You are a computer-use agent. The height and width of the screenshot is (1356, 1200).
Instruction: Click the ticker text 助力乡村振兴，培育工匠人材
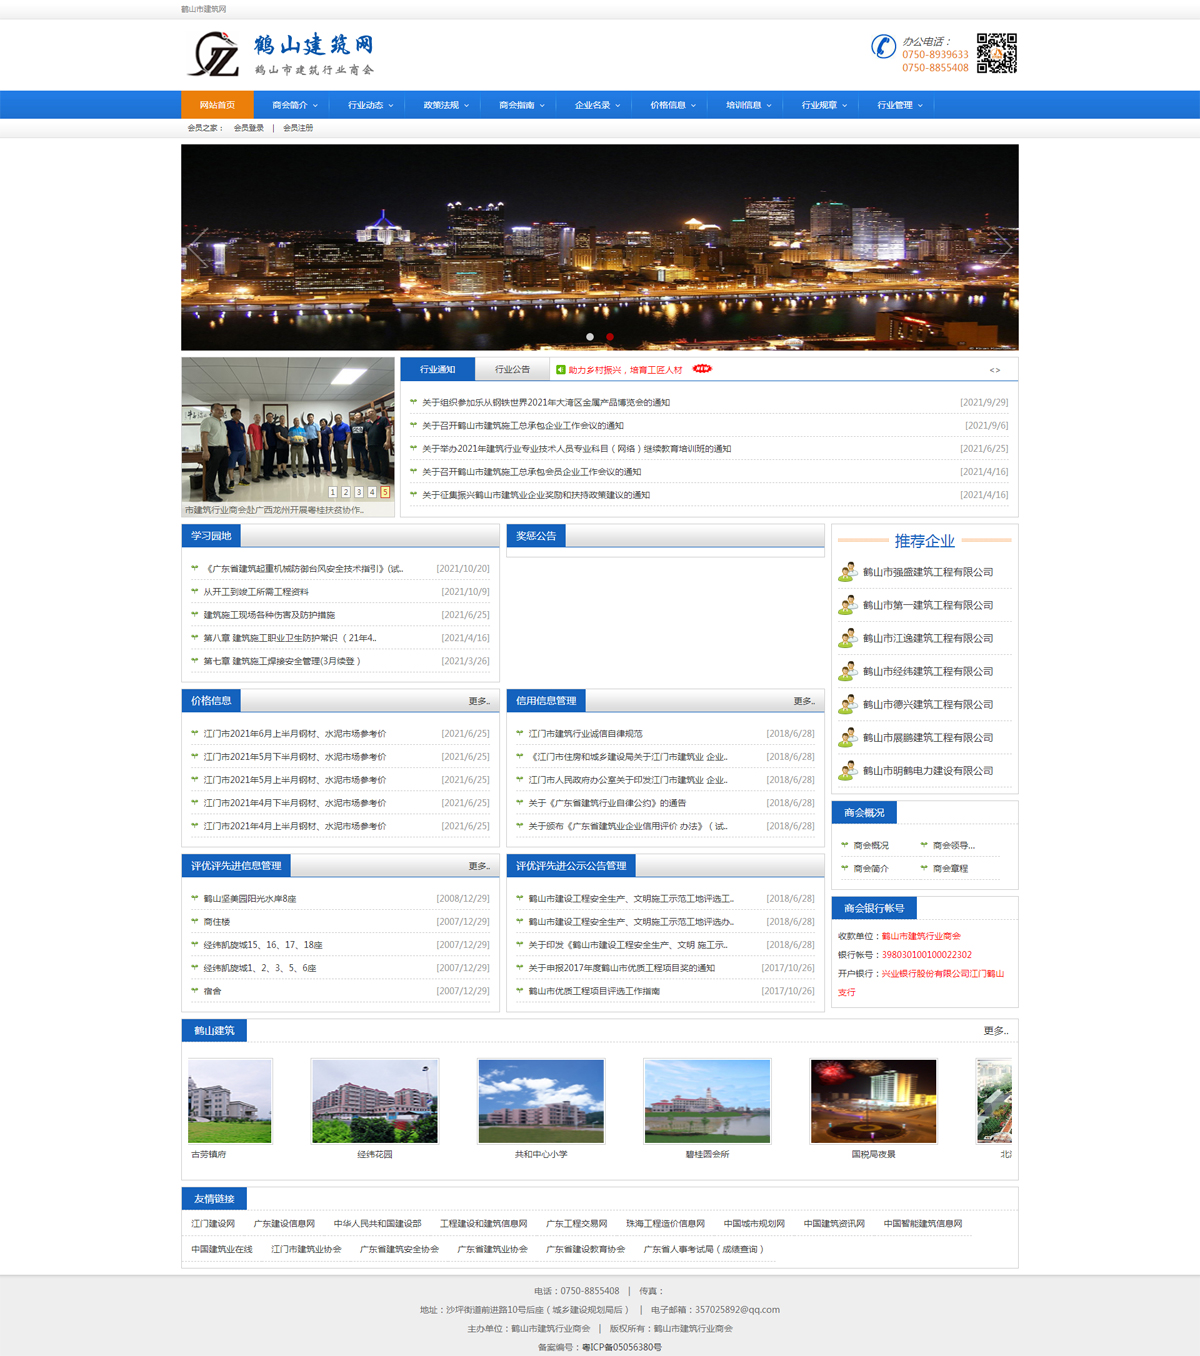tap(626, 370)
